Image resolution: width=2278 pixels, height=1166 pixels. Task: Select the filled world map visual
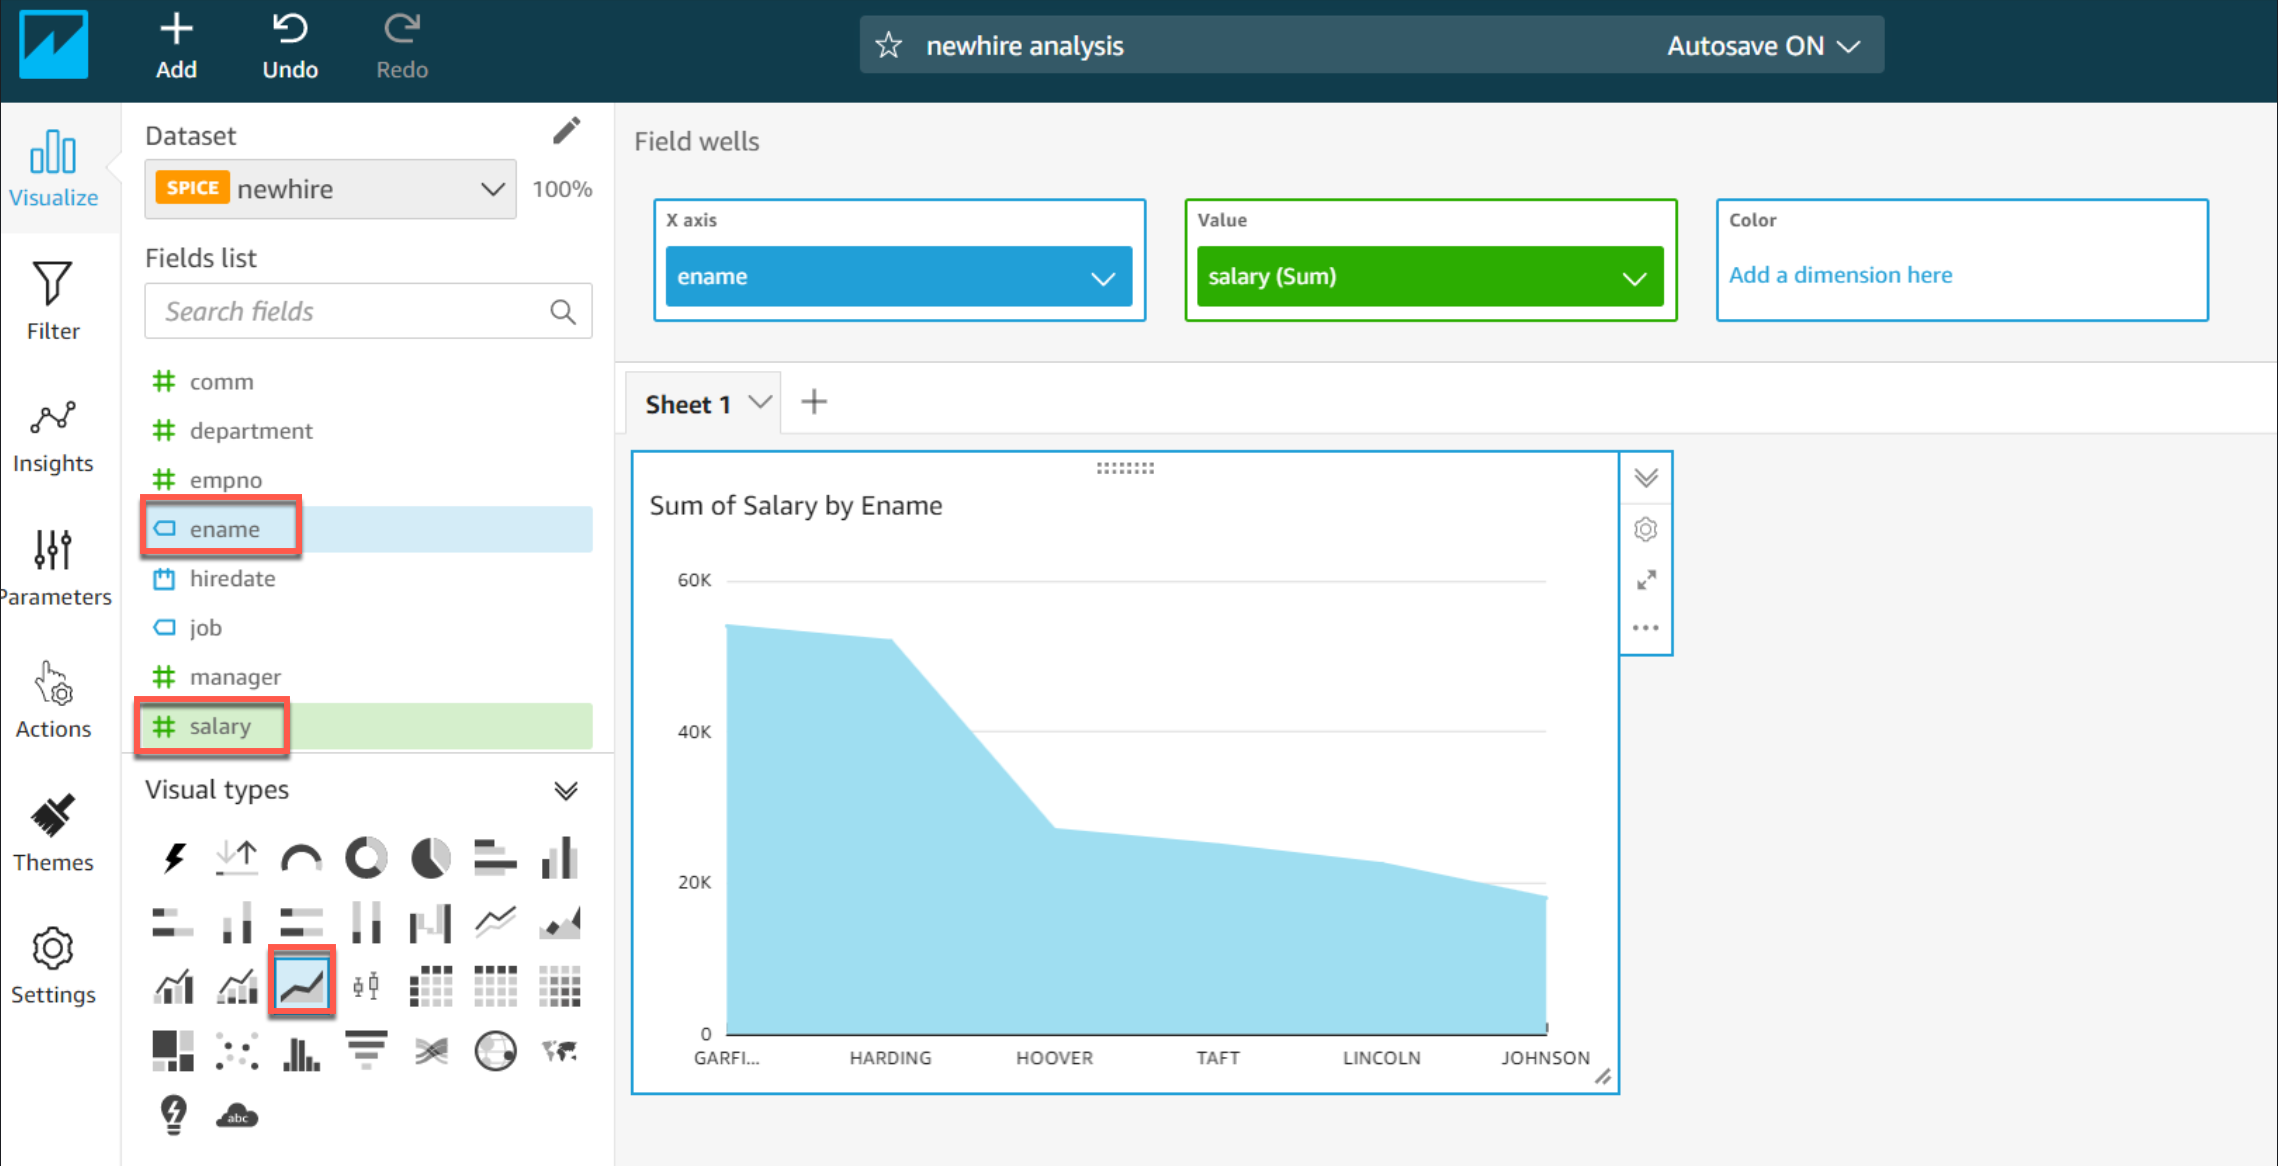tap(560, 1050)
